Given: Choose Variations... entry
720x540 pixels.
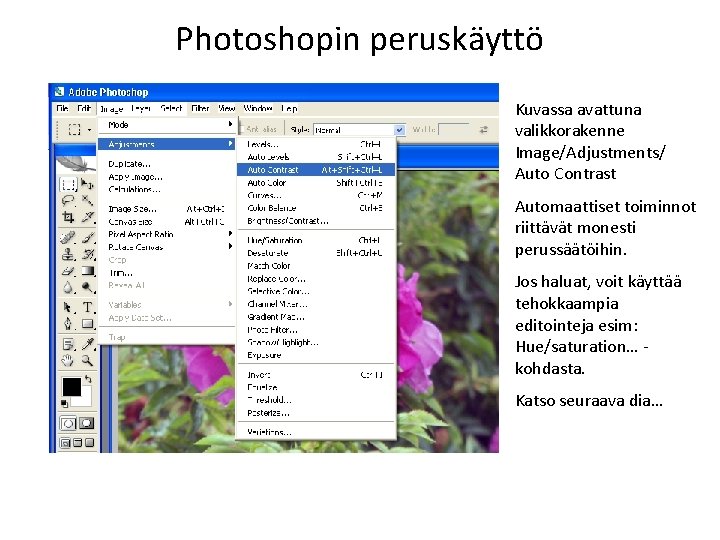Looking at the screenshot, I should click(316, 432).
